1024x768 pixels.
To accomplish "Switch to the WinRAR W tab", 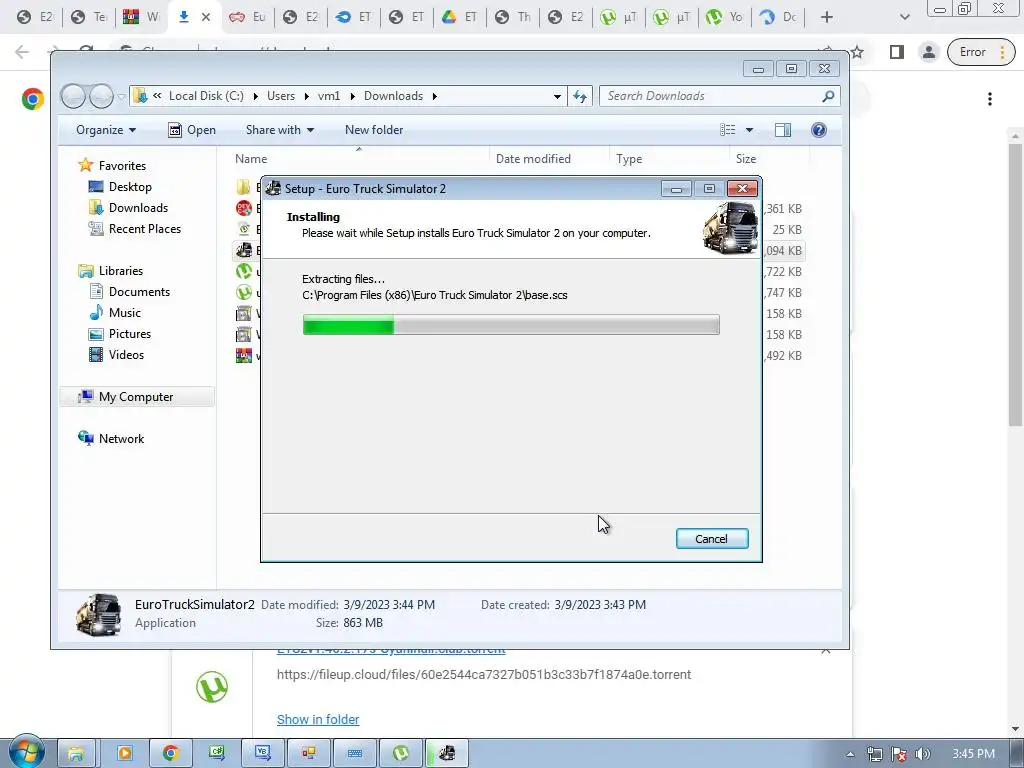I will point(141,17).
